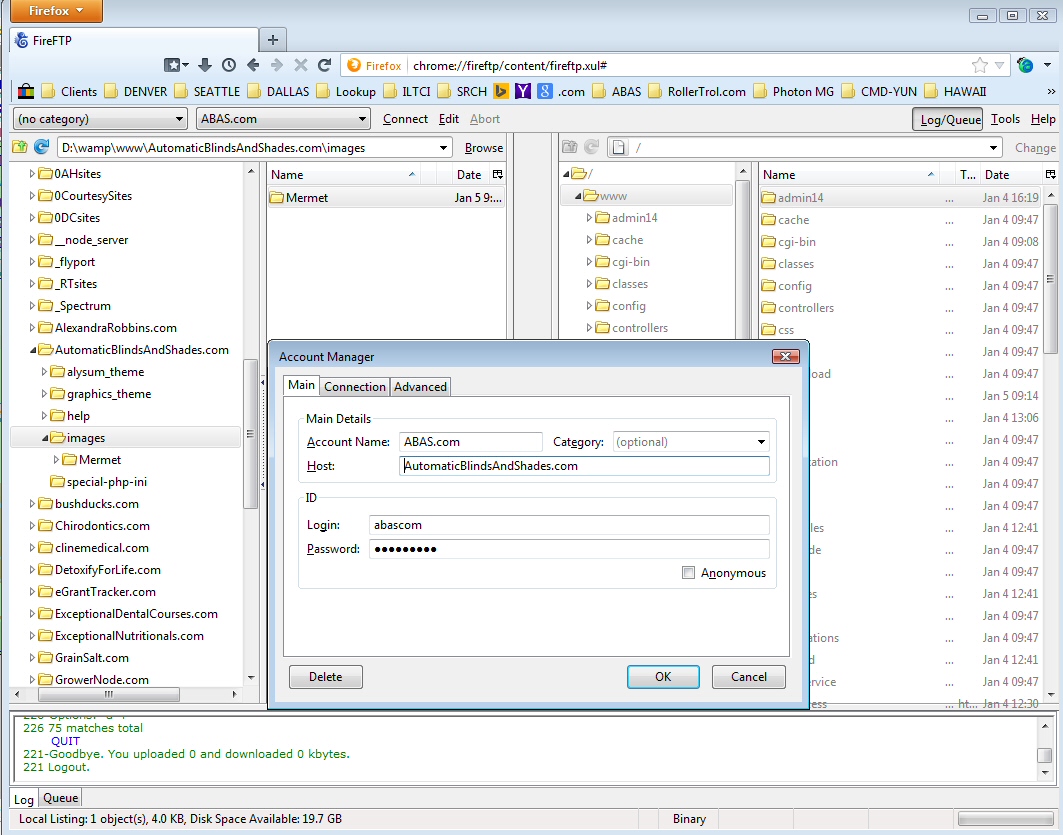Click the Login input field
This screenshot has width=1063, height=835.
pyautogui.click(x=569, y=525)
